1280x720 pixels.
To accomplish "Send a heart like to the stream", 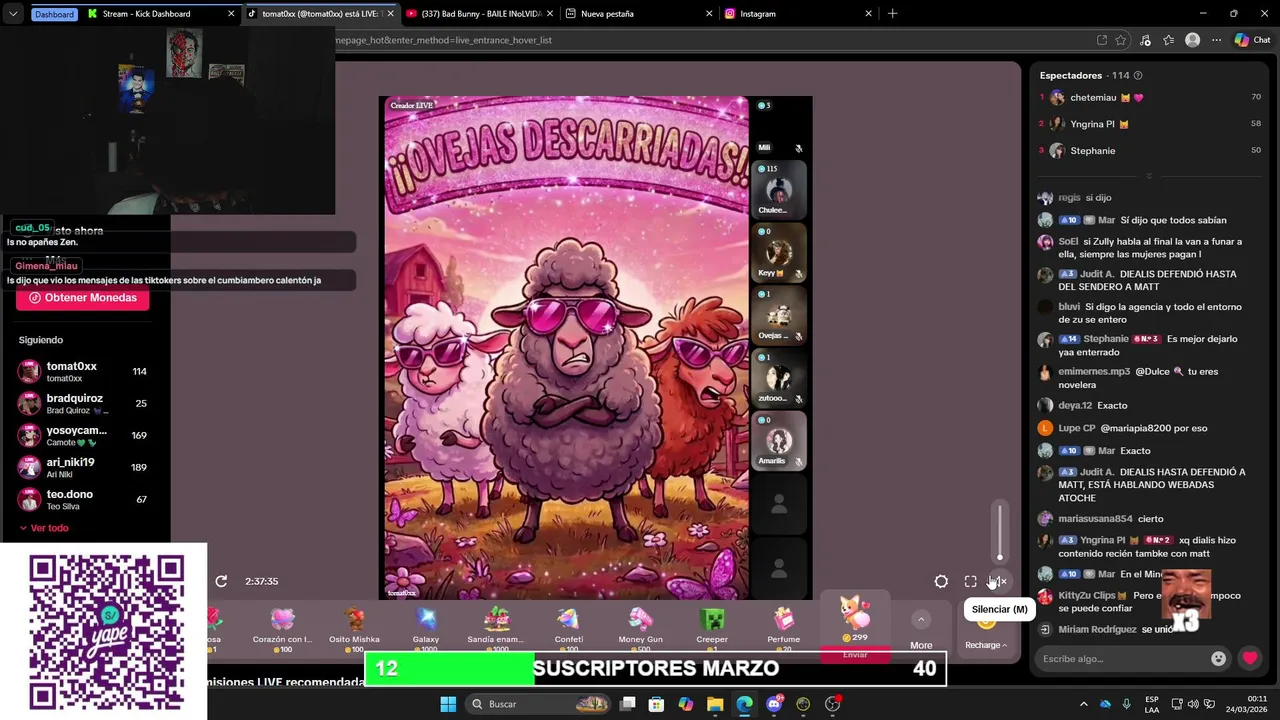I will (x=1250, y=658).
